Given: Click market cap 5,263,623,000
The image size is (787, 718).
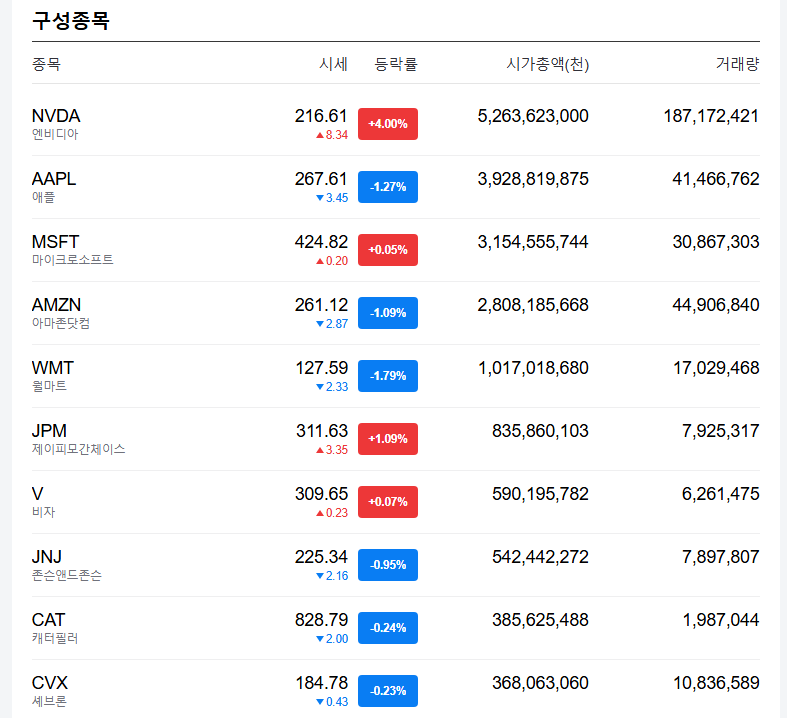Looking at the screenshot, I should (533, 116).
